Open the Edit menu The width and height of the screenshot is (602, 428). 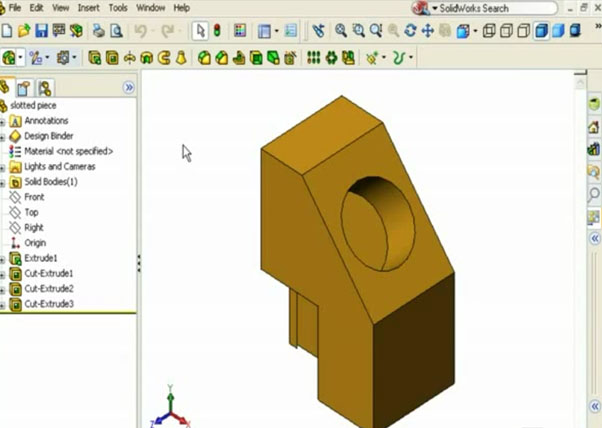(x=36, y=8)
